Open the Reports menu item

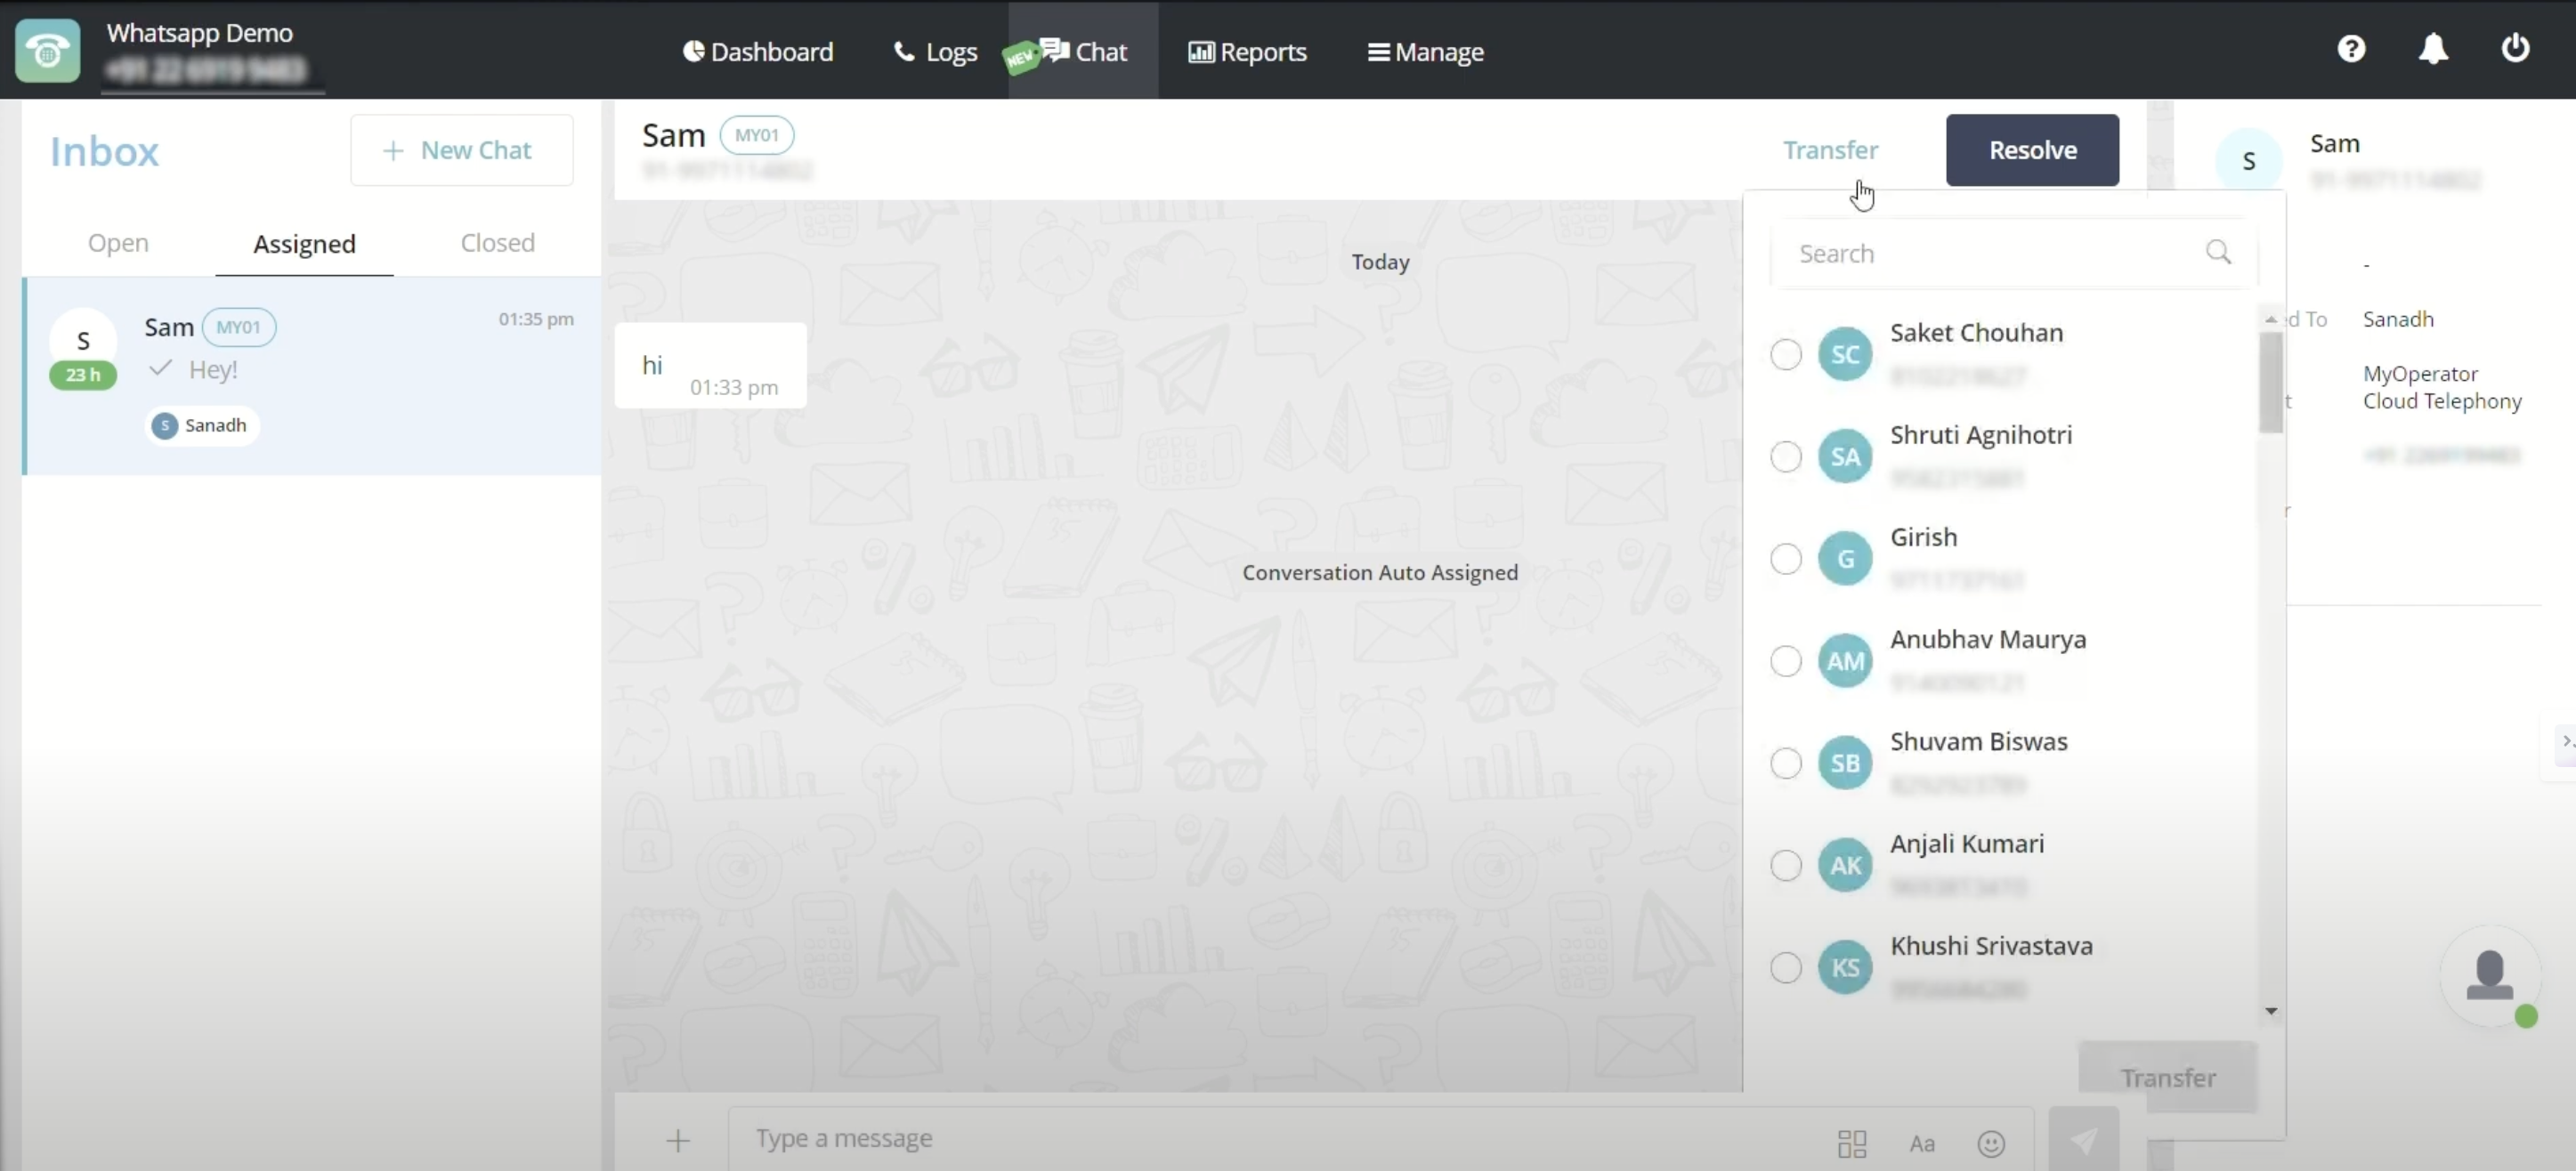(1247, 52)
